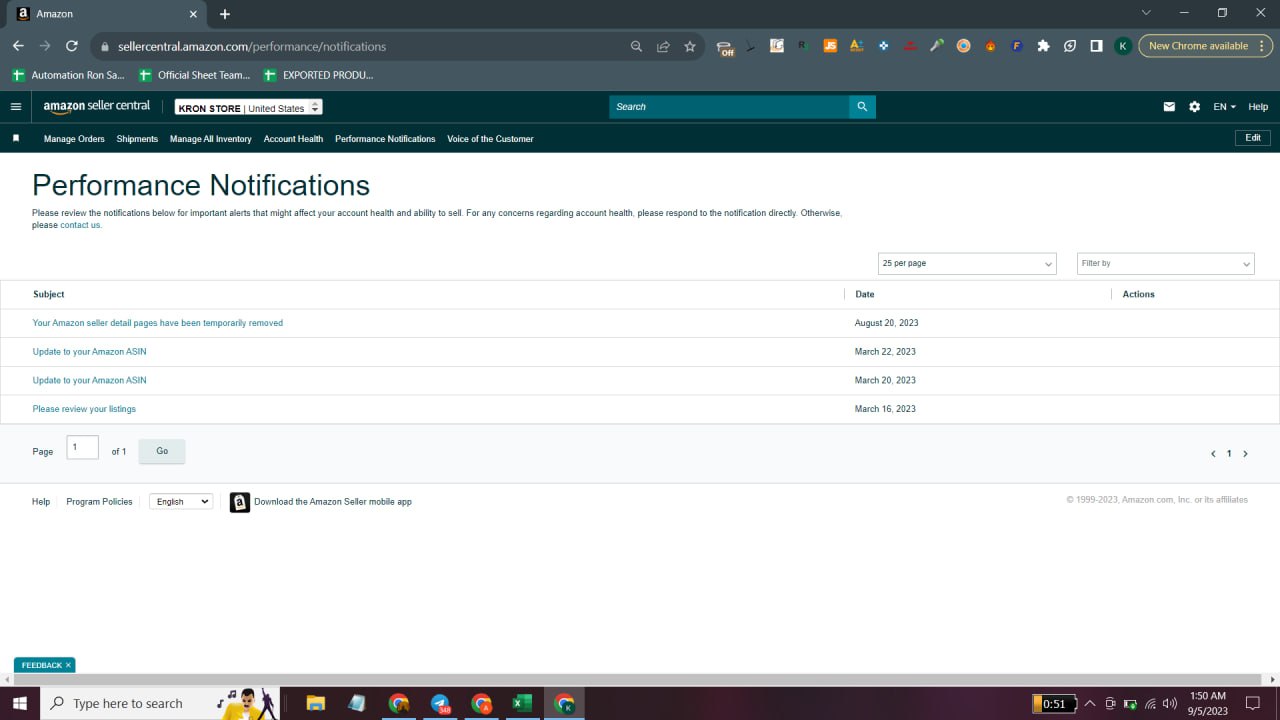
Task: Click the contact us link
Action: [80, 225]
